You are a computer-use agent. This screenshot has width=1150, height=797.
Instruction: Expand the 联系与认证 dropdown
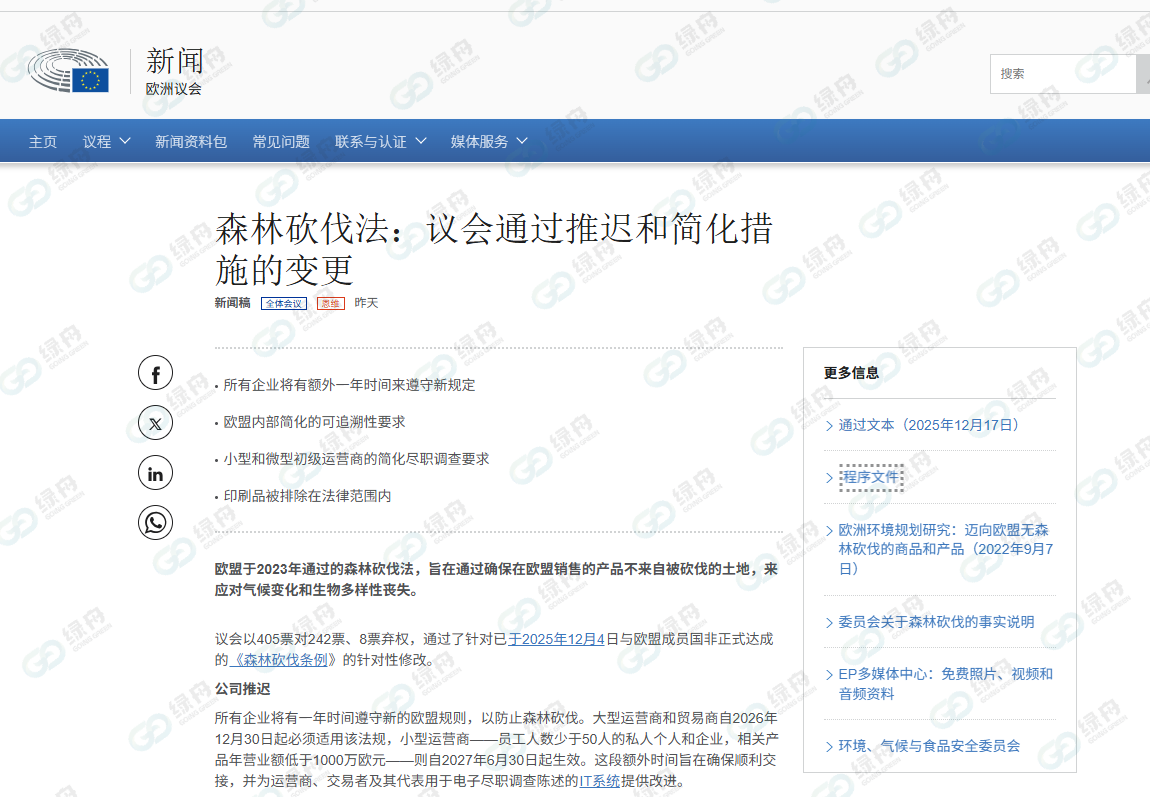pos(380,142)
